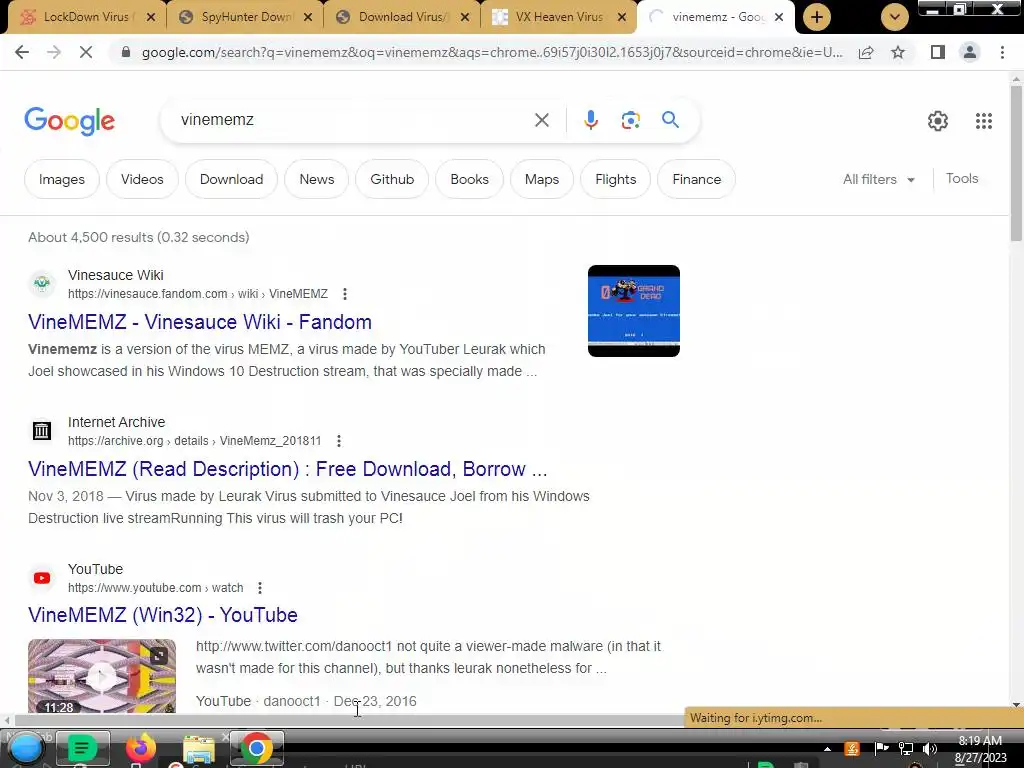Screen dimensions: 1024x768
Task: Open the network tray icon
Action: (x=906, y=748)
